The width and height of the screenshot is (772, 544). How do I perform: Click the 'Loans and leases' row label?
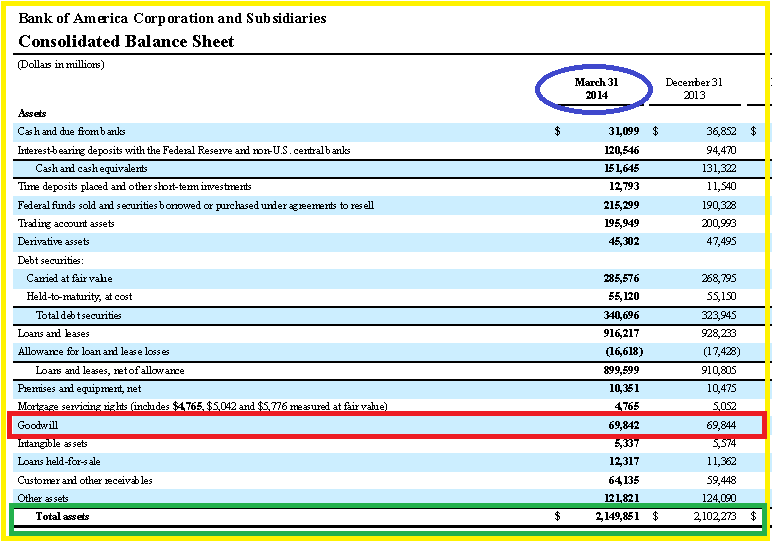tap(54, 334)
